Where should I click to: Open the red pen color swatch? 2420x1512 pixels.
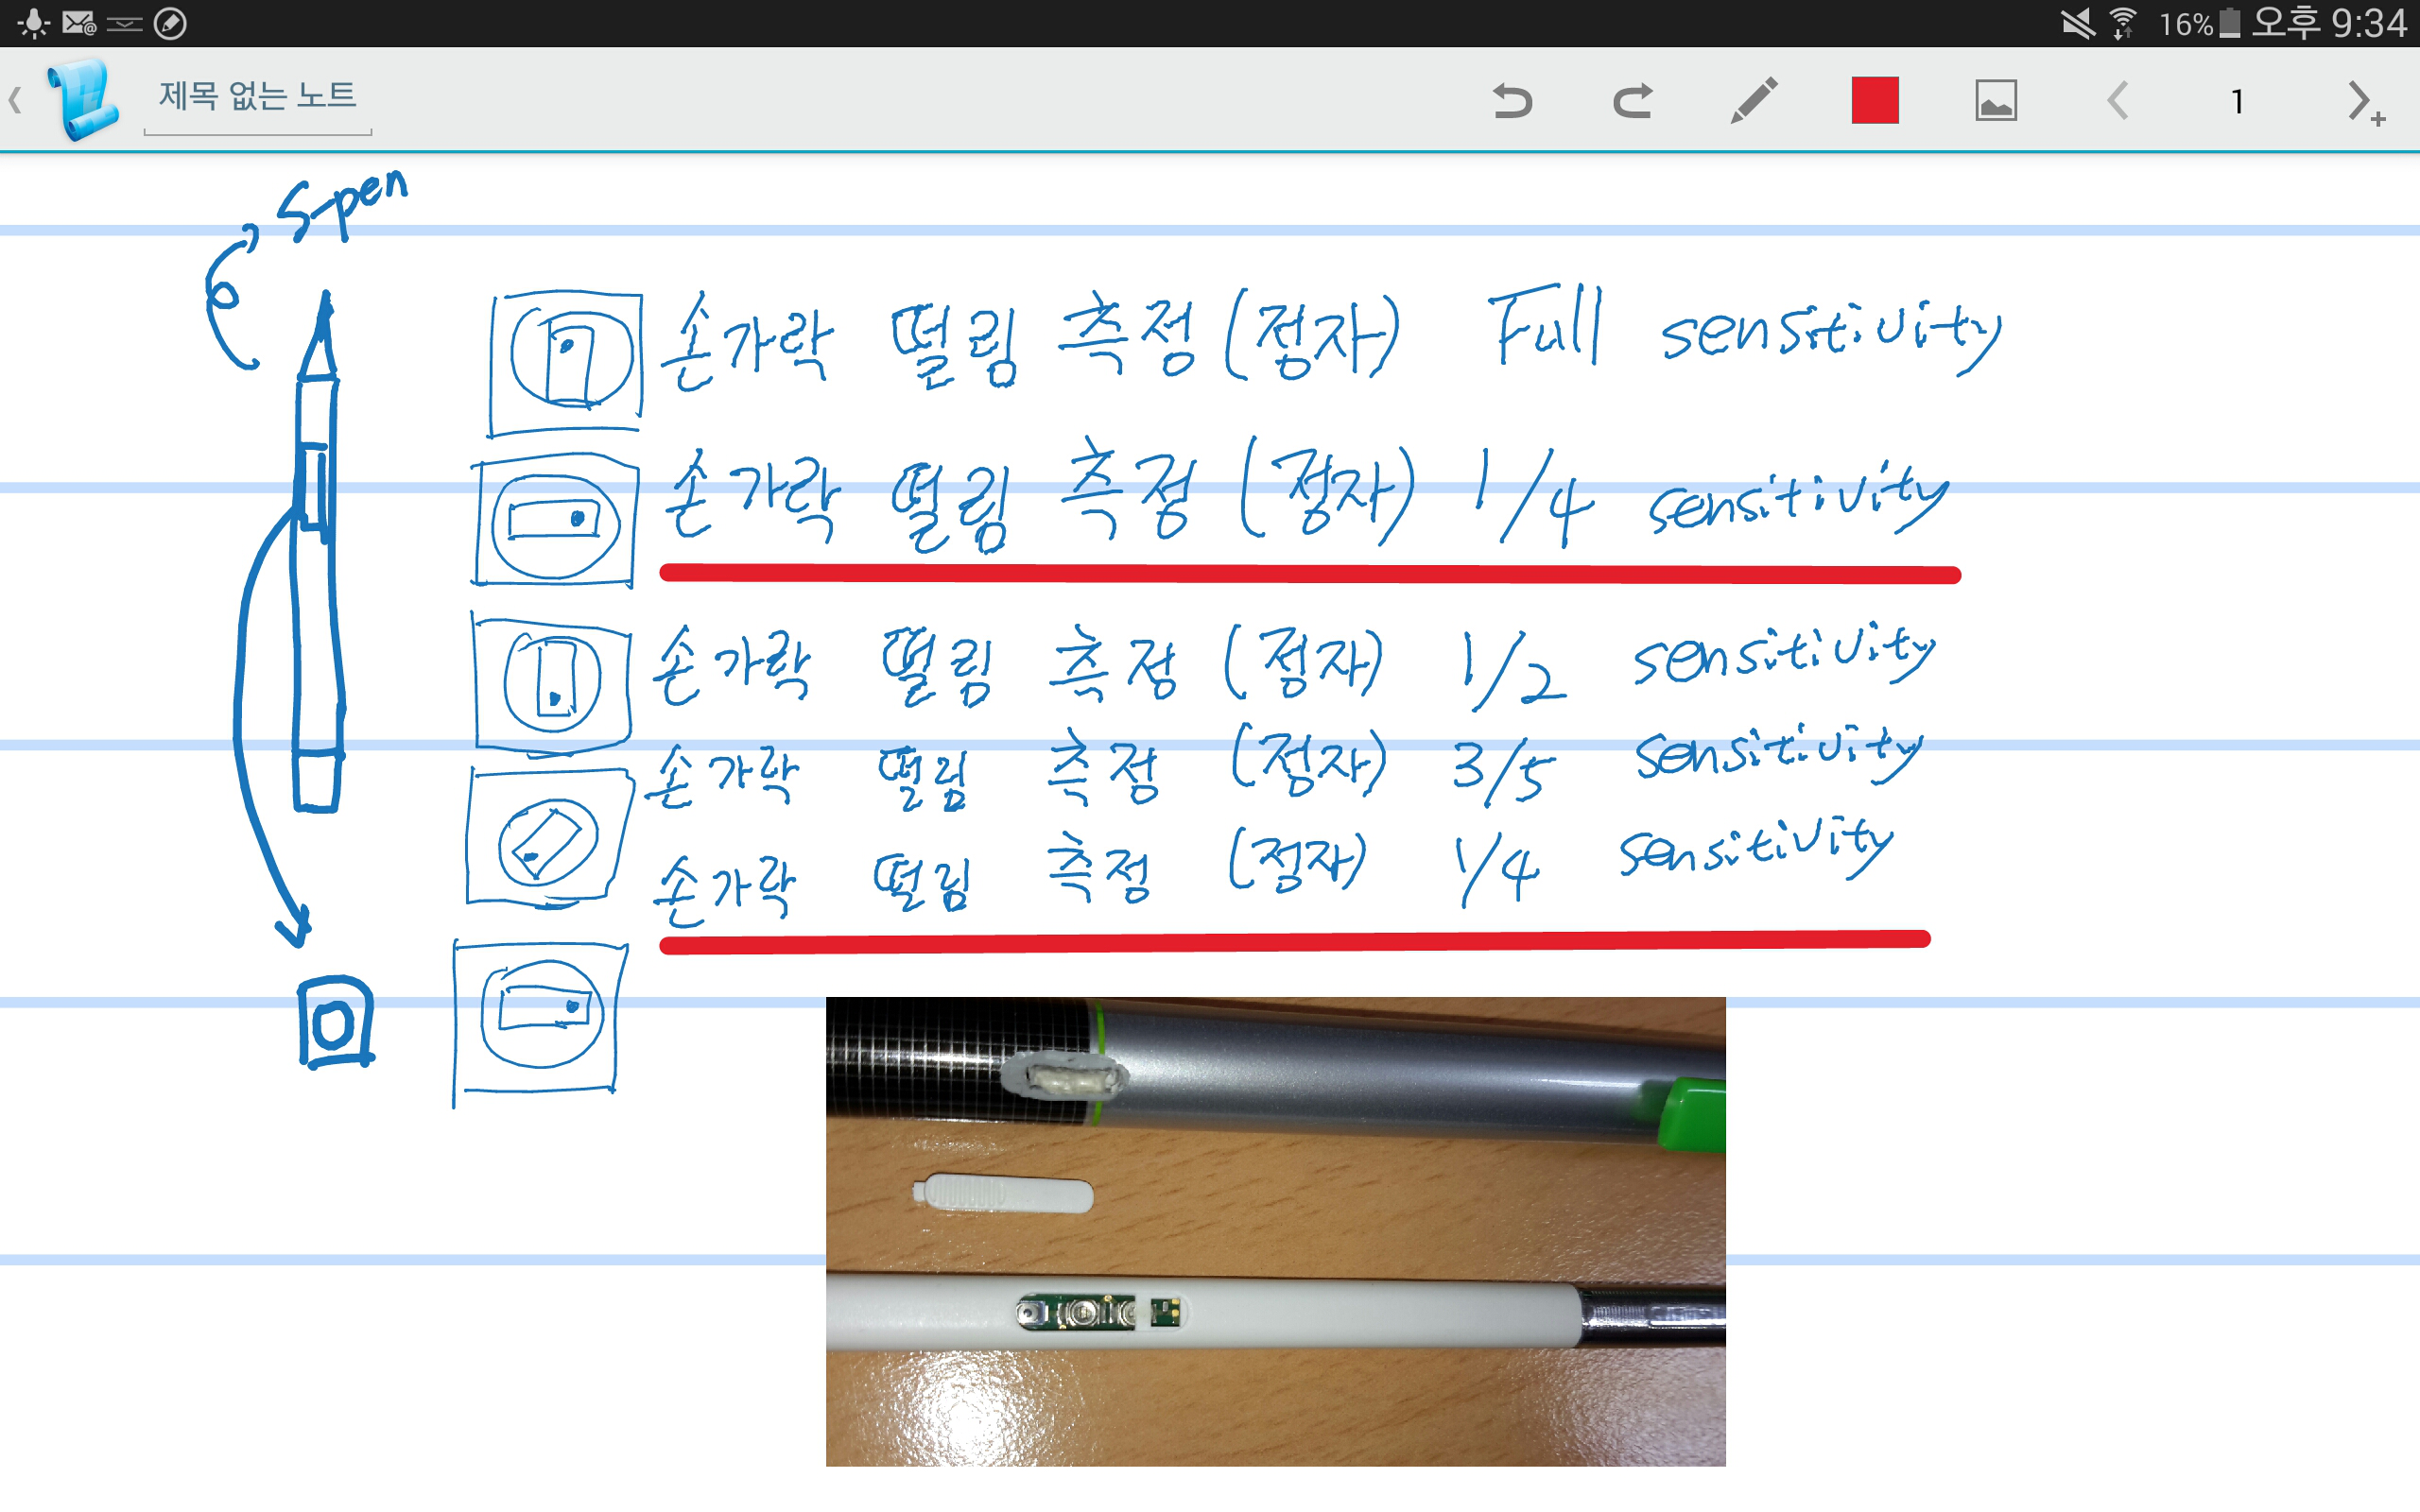(x=1875, y=101)
